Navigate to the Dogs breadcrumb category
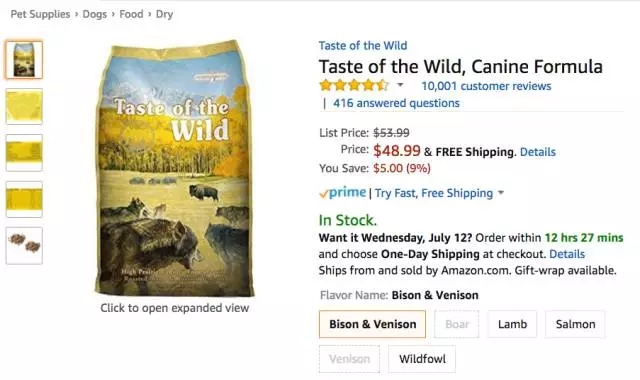The height and width of the screenshot is (380, 640). point(94,14)
